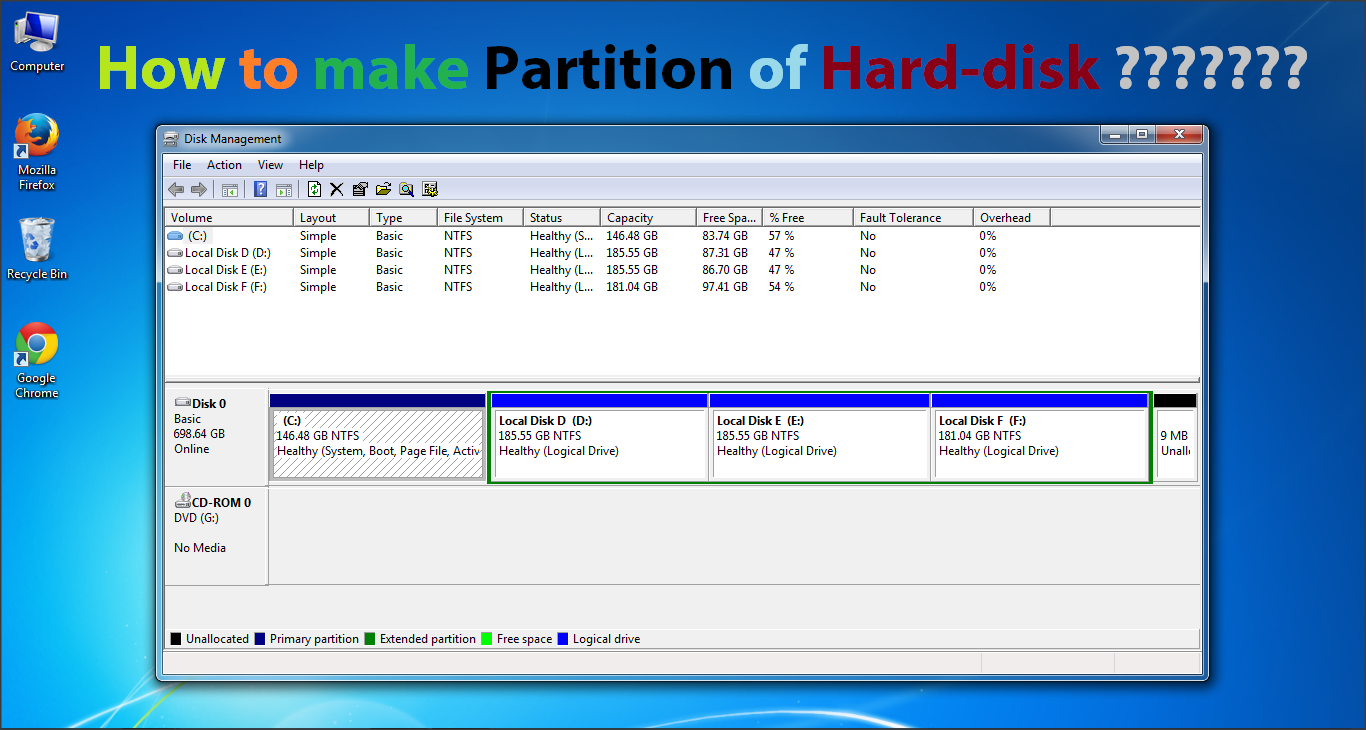
Task: Click the Delete (X) toolbar icon
Action: 335,189
